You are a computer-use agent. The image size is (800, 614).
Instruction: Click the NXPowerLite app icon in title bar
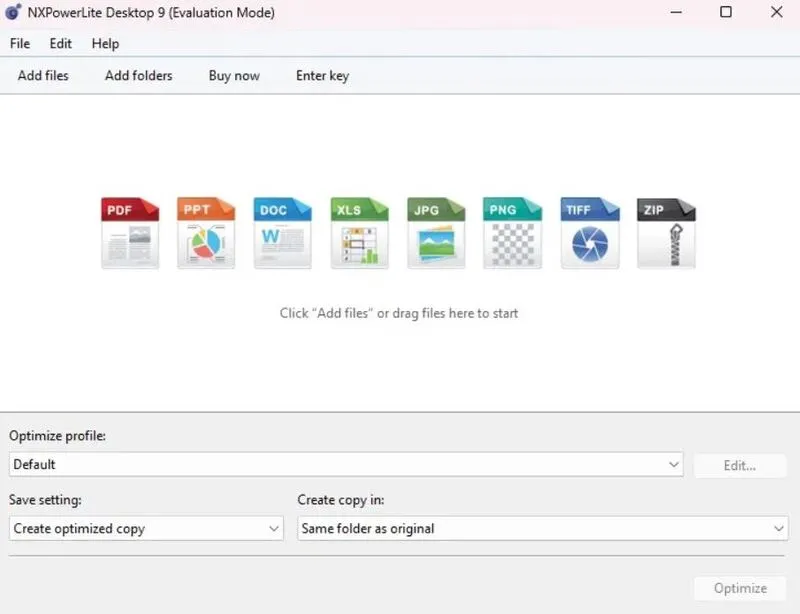(13, 13)
